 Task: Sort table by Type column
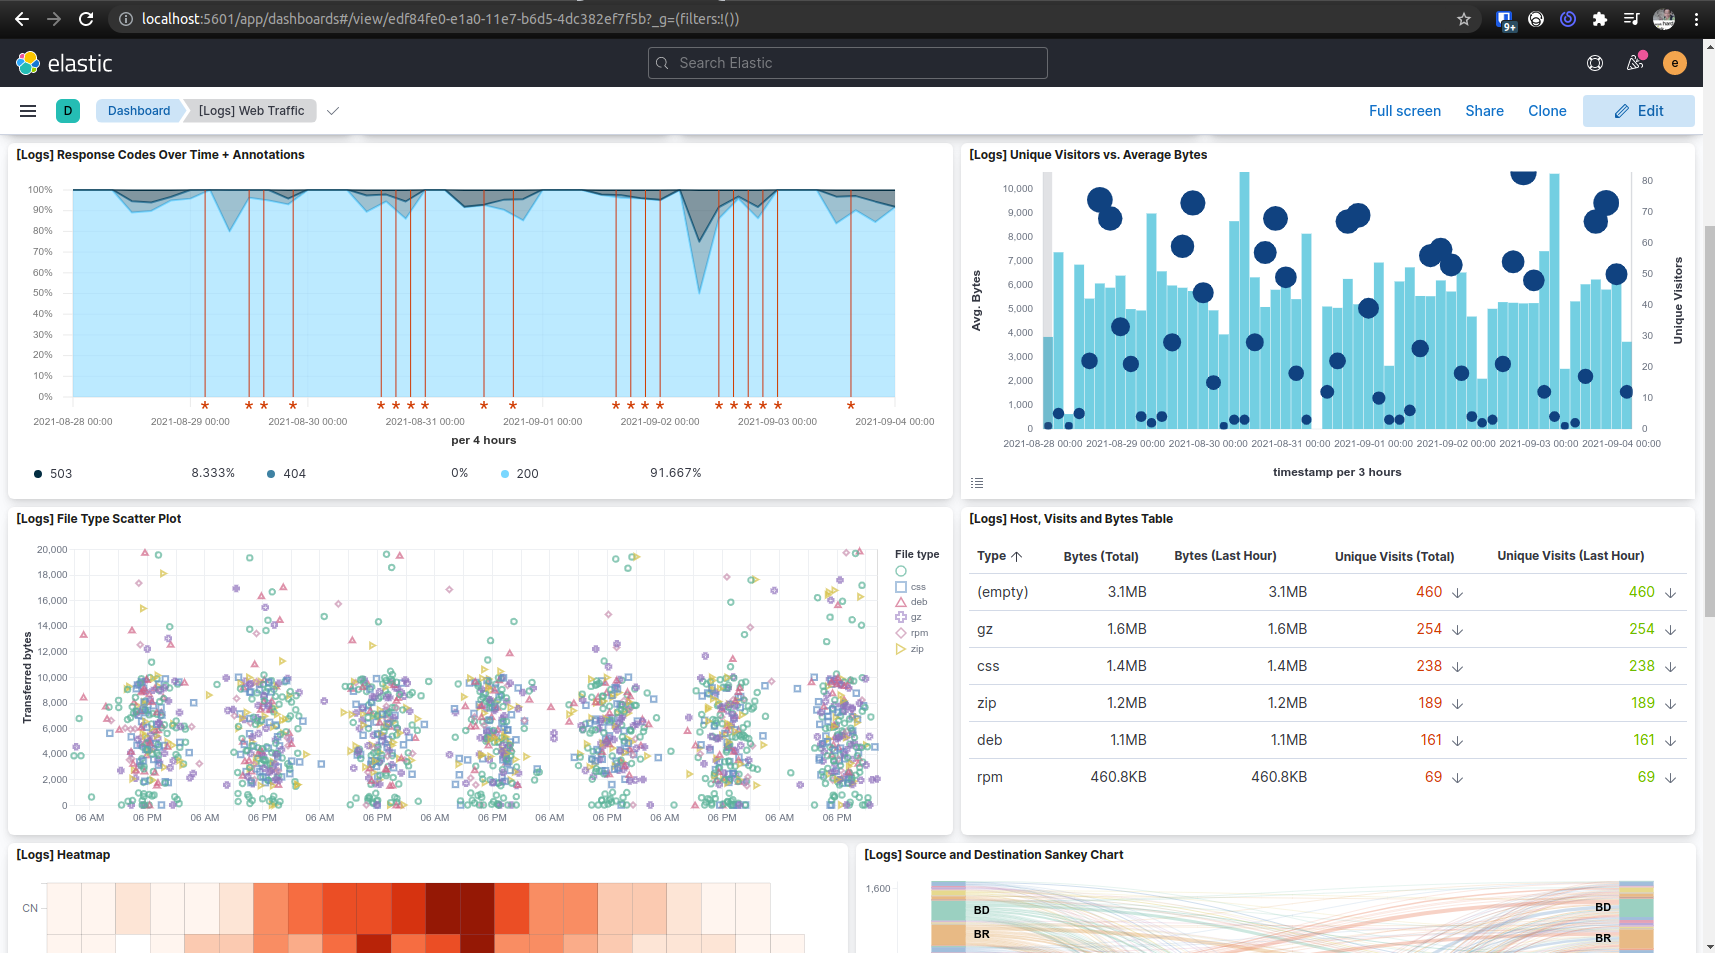pos(1000,556)
